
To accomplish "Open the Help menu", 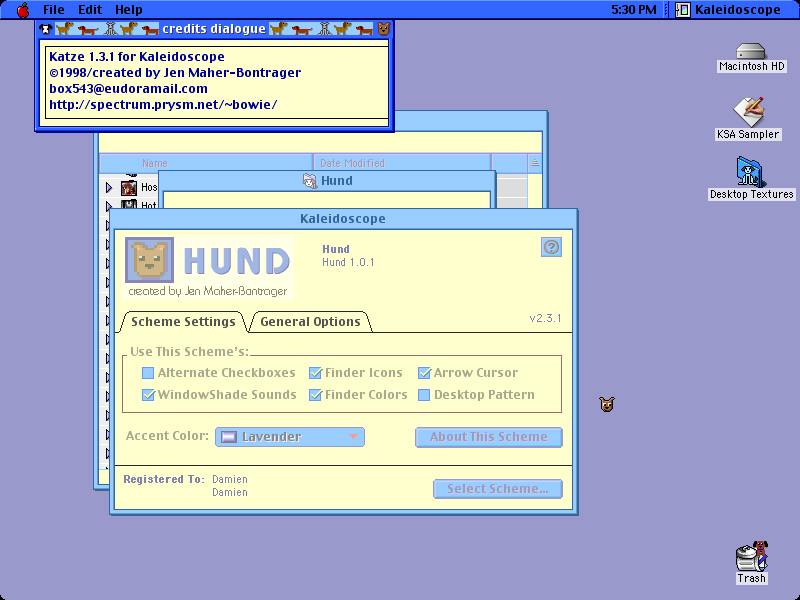I will [x=129, y=10].
